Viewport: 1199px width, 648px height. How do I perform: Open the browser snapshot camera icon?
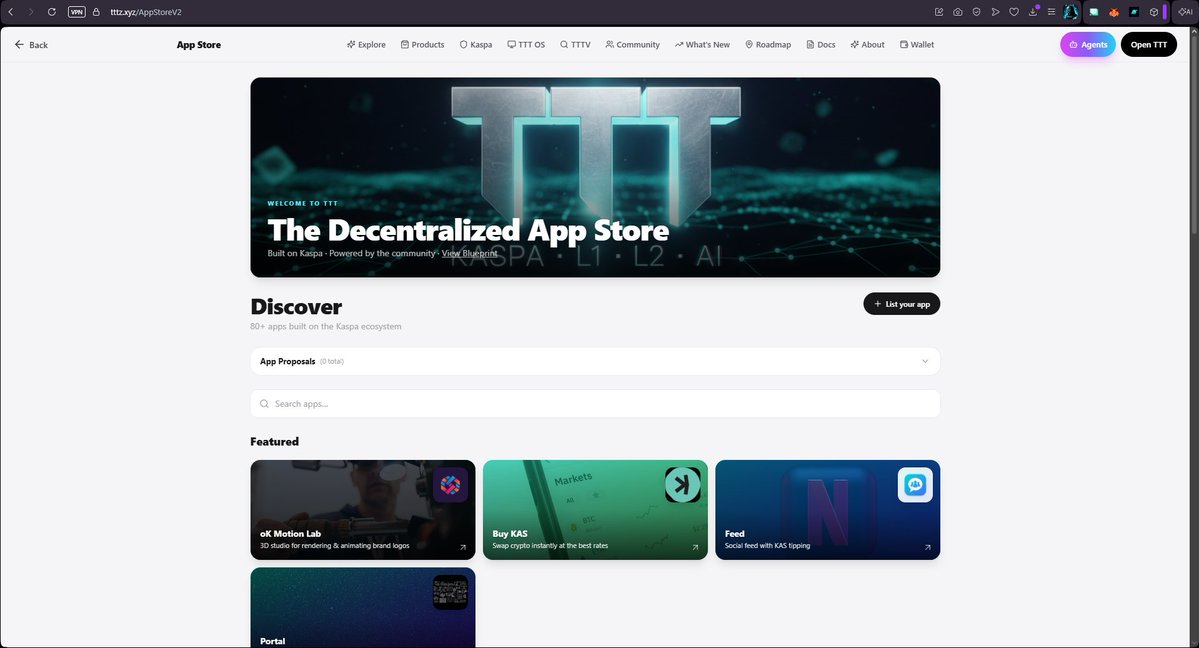pos(957,12)
